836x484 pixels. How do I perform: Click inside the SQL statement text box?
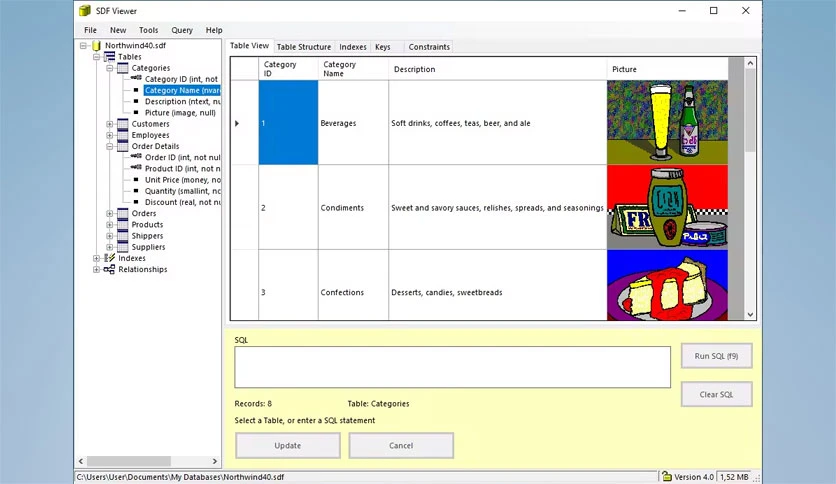[452, 367]
